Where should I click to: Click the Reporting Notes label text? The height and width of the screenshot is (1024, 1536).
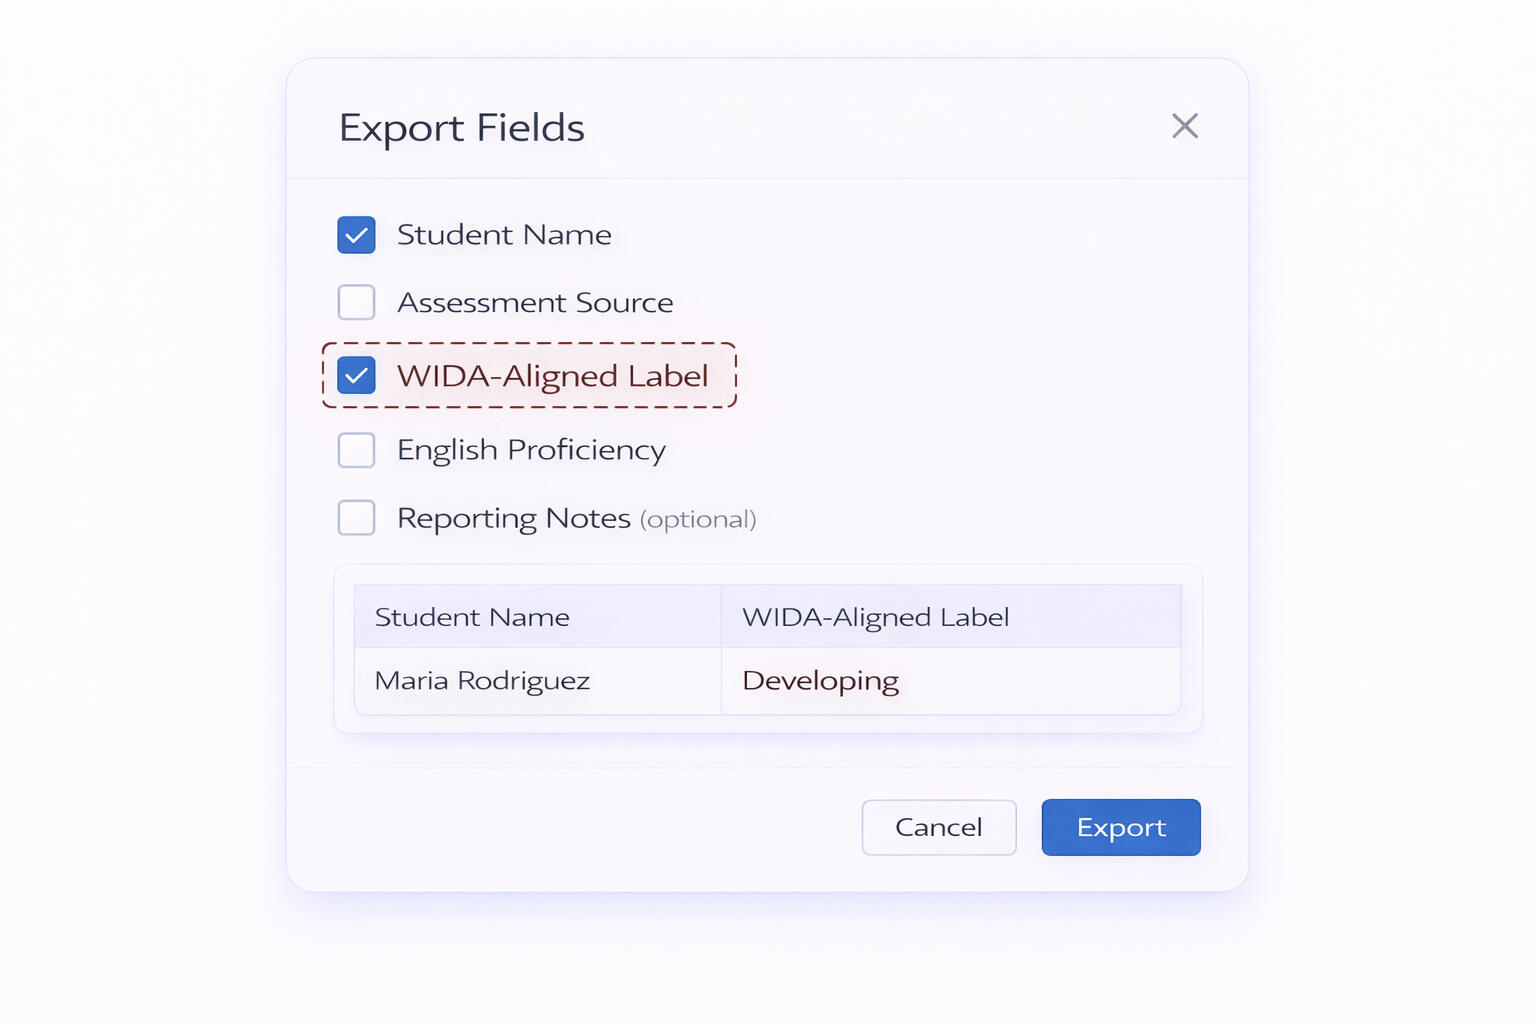513,518
